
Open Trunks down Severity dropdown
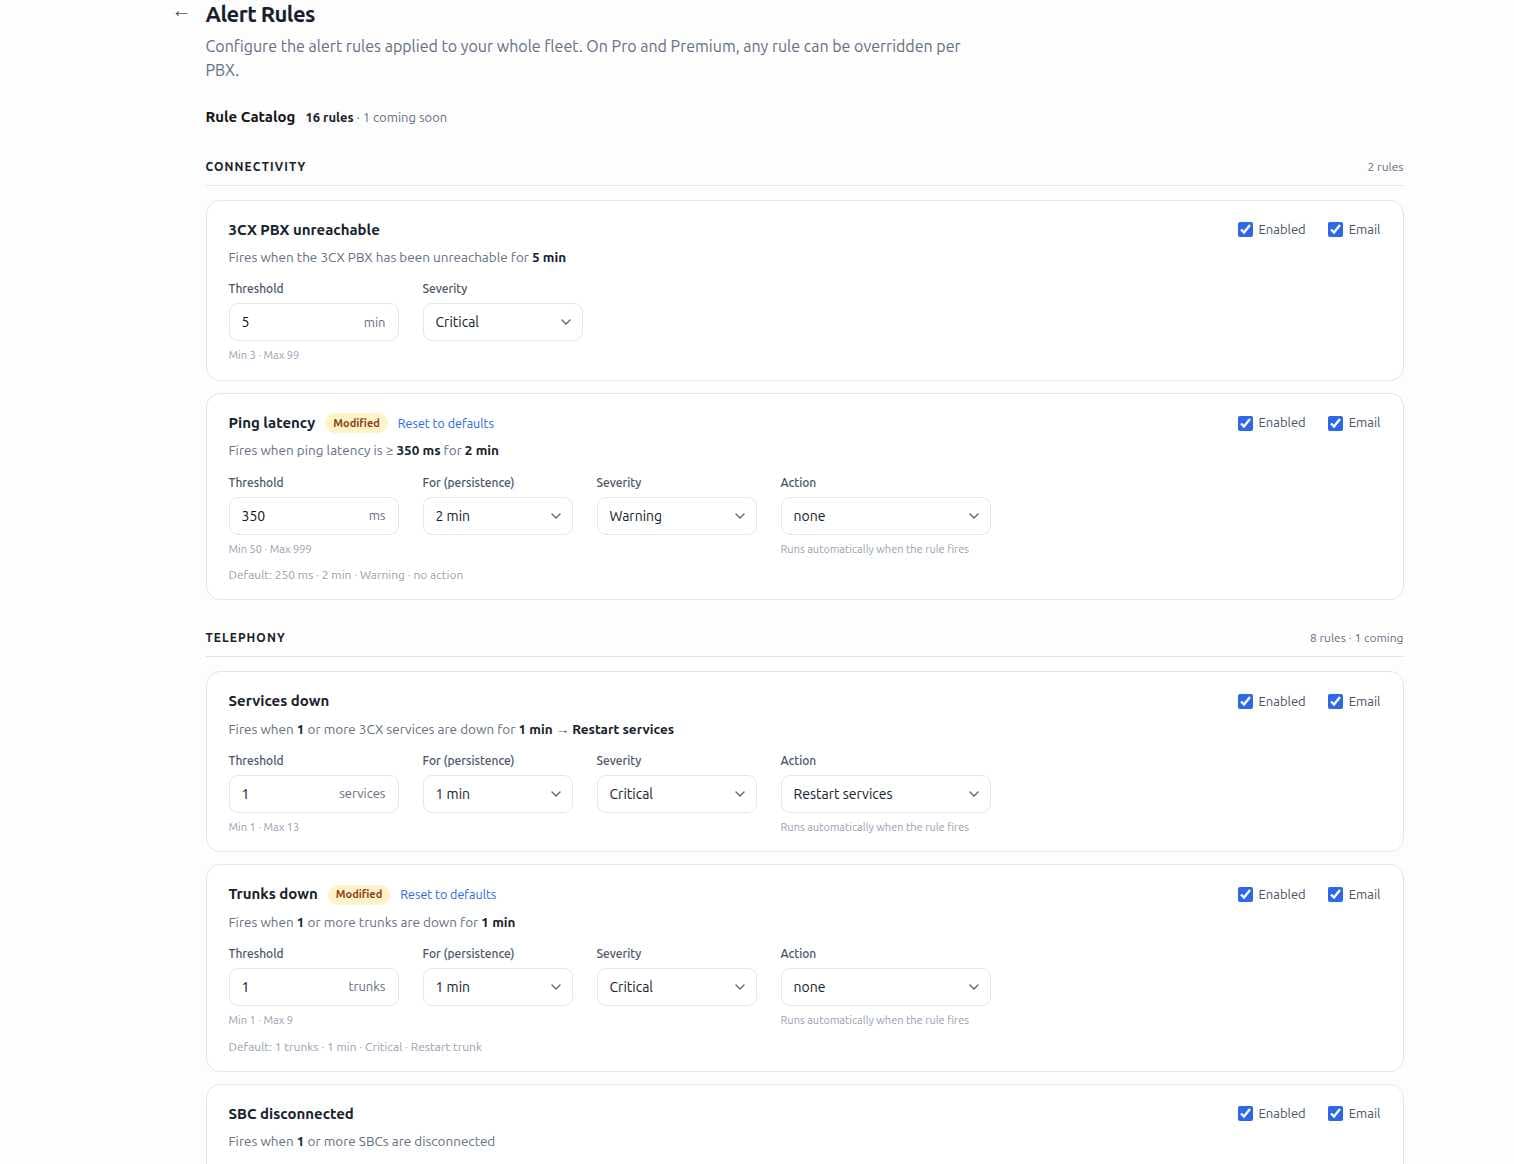click(676, 987)
